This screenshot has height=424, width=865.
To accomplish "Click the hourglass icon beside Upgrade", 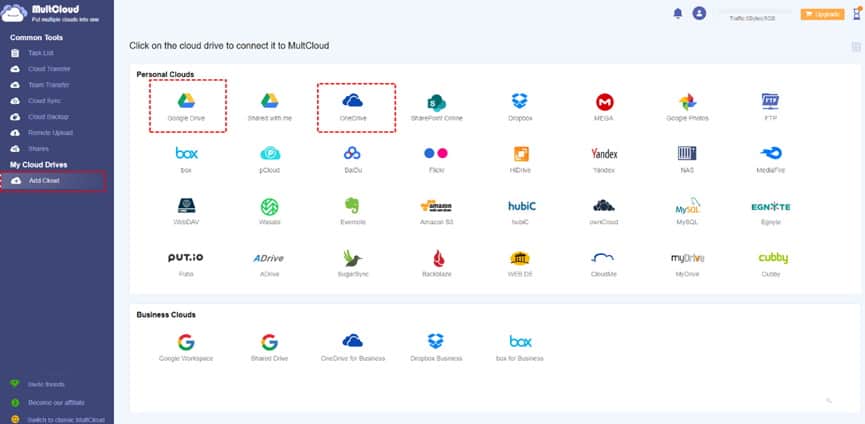I will point(856,14).
